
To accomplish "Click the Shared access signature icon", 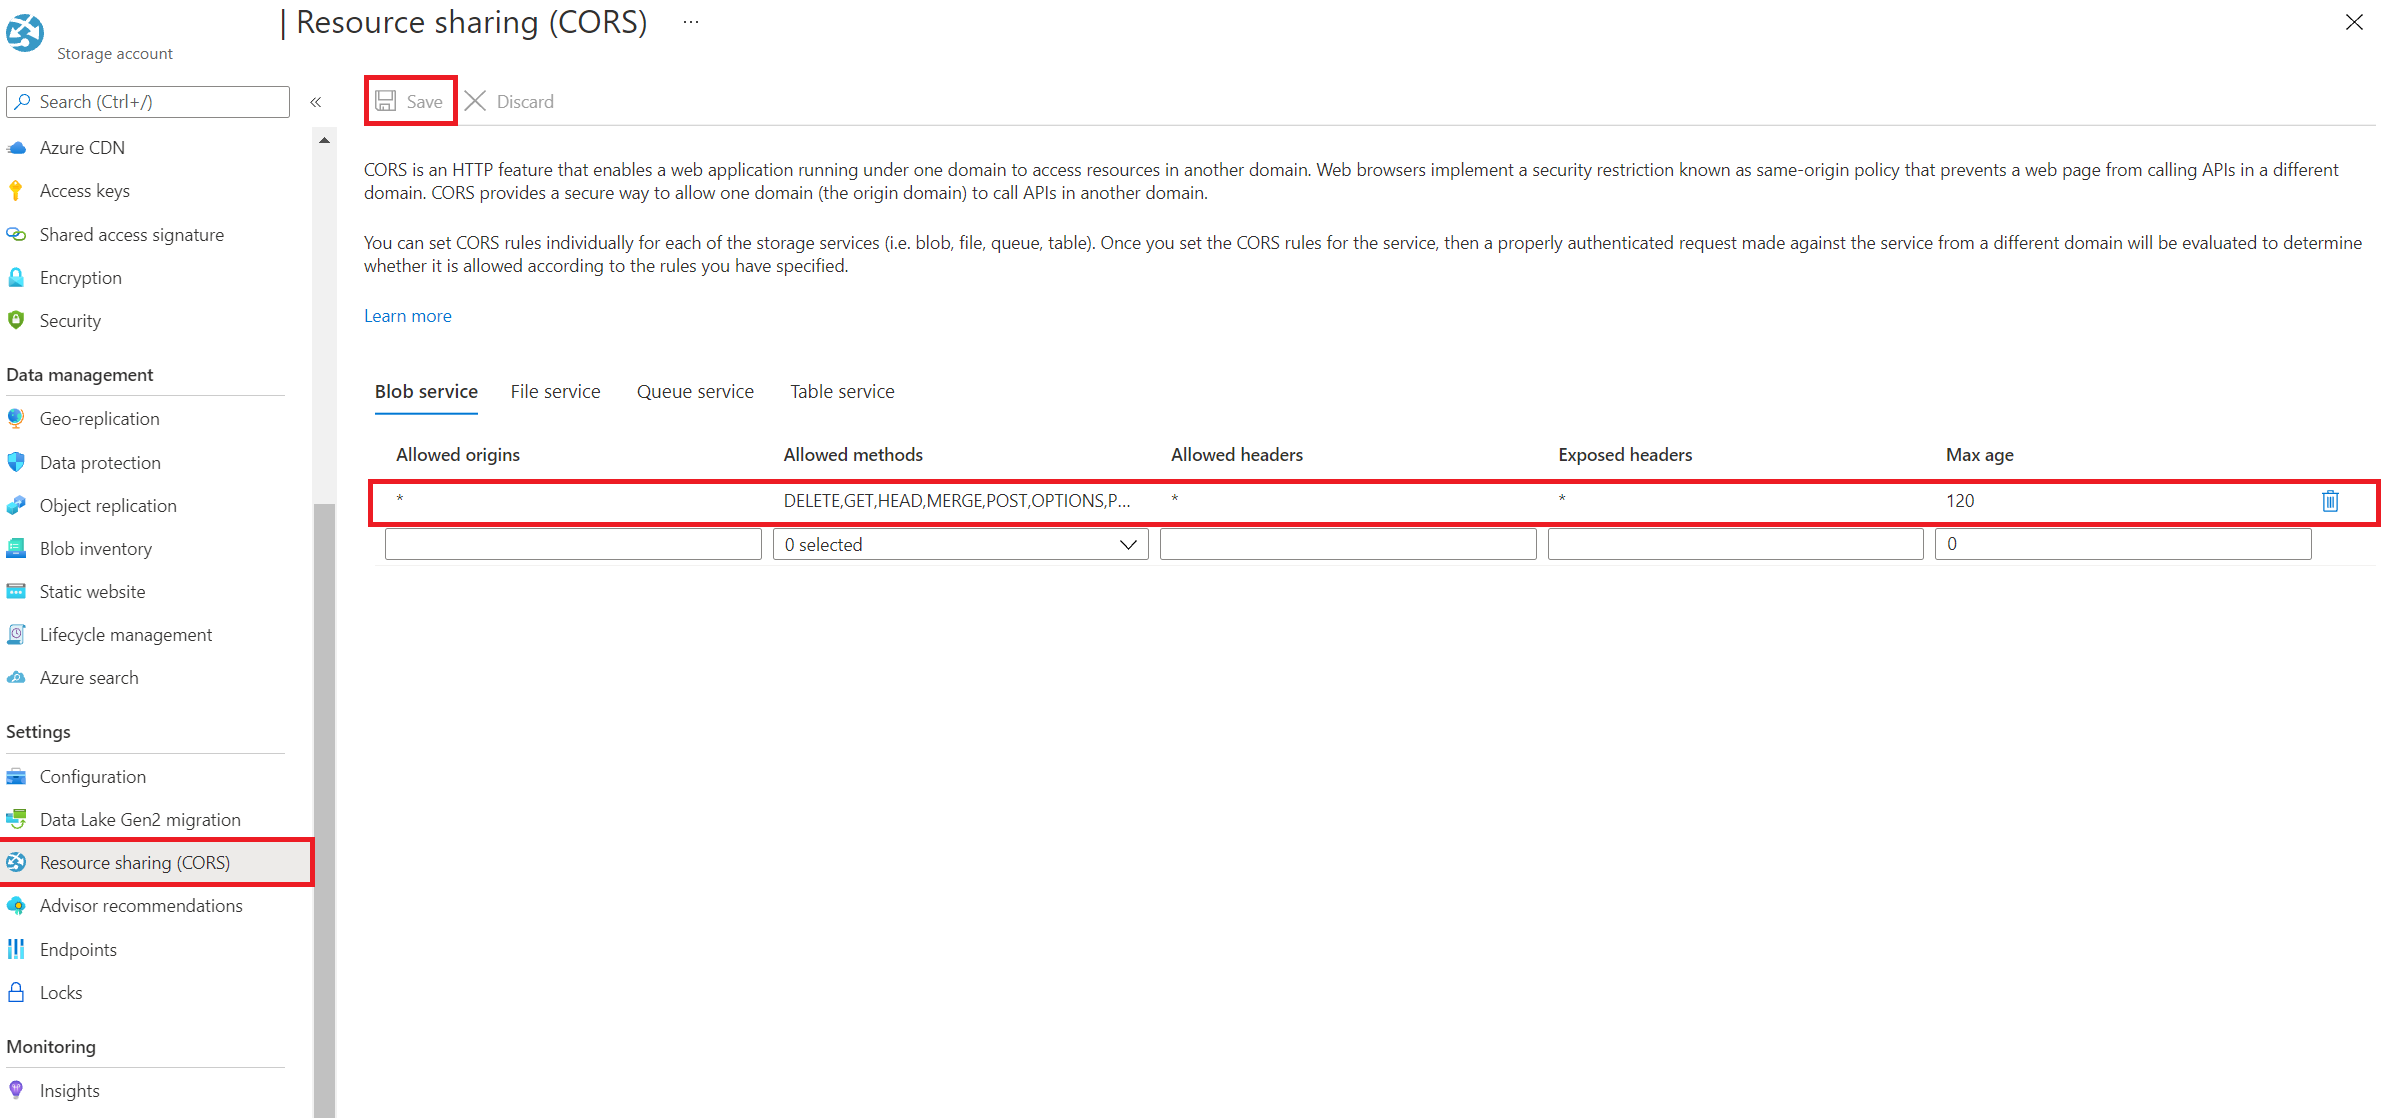I will [x=16, y=235].
